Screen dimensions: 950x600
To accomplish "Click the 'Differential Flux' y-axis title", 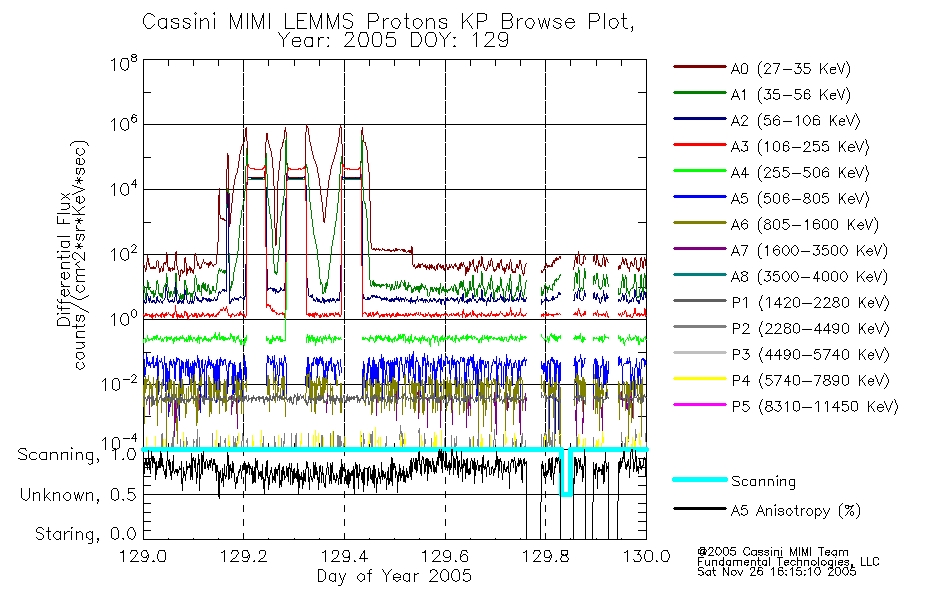I will (64, 259).
